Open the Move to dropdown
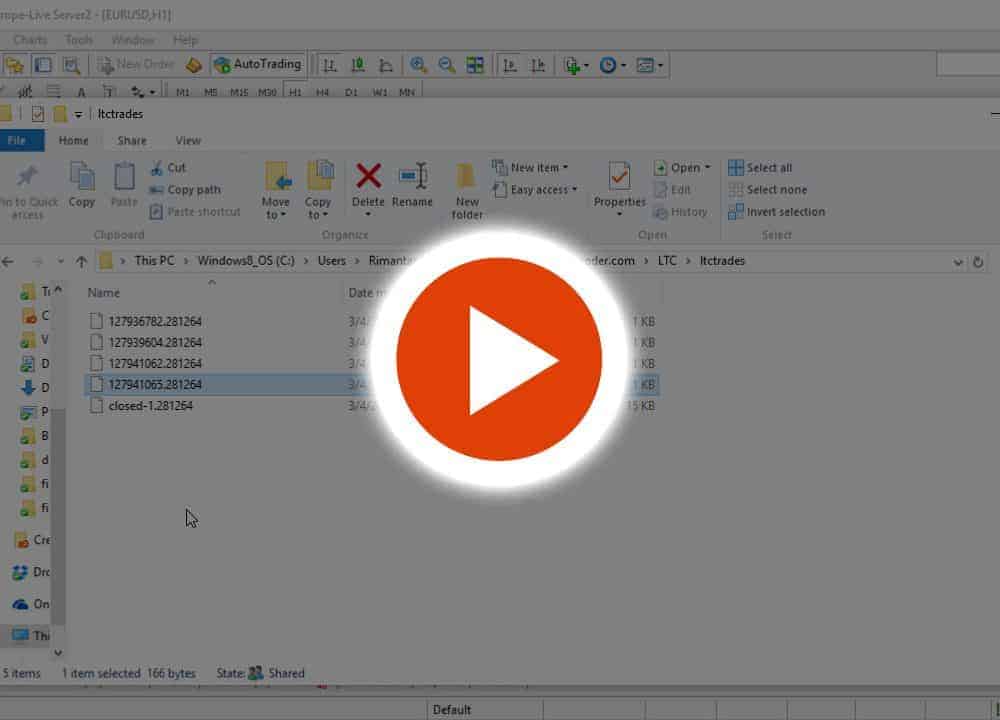This screenshot has height=720, width=1000. [x=276, y=190]
